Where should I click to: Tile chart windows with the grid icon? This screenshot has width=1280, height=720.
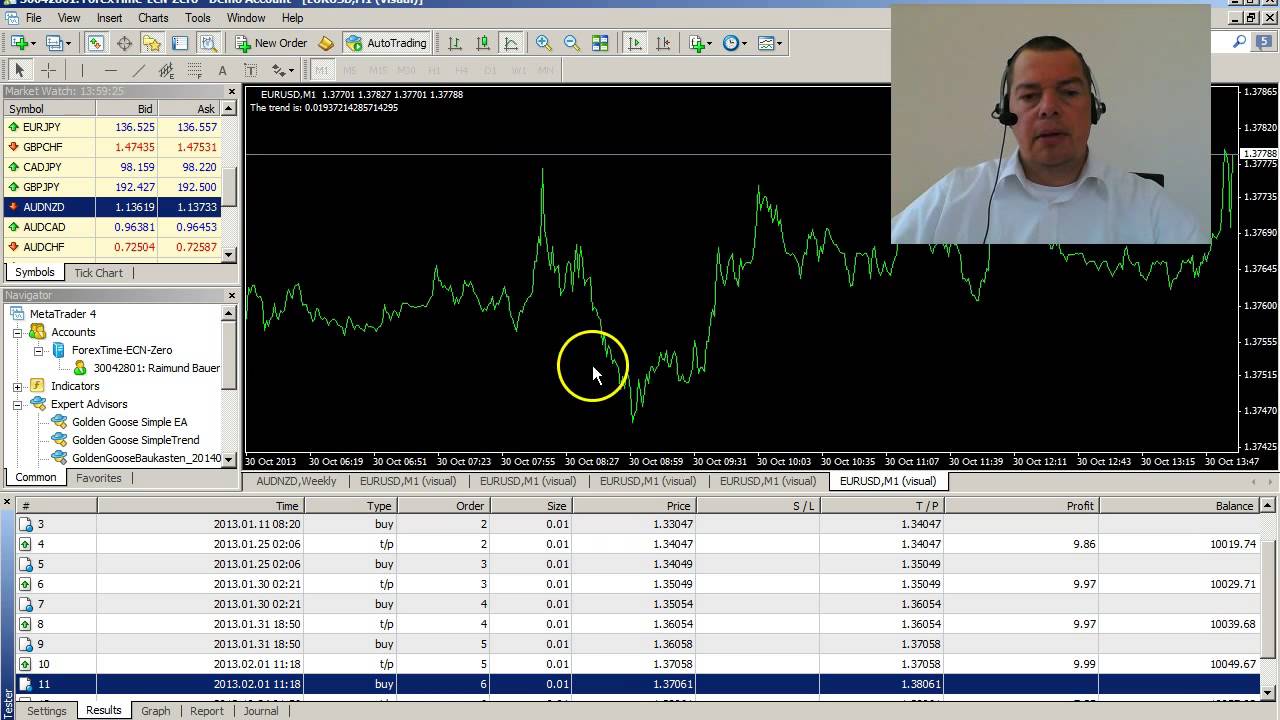pyautogui.click(x=600, y=43)
